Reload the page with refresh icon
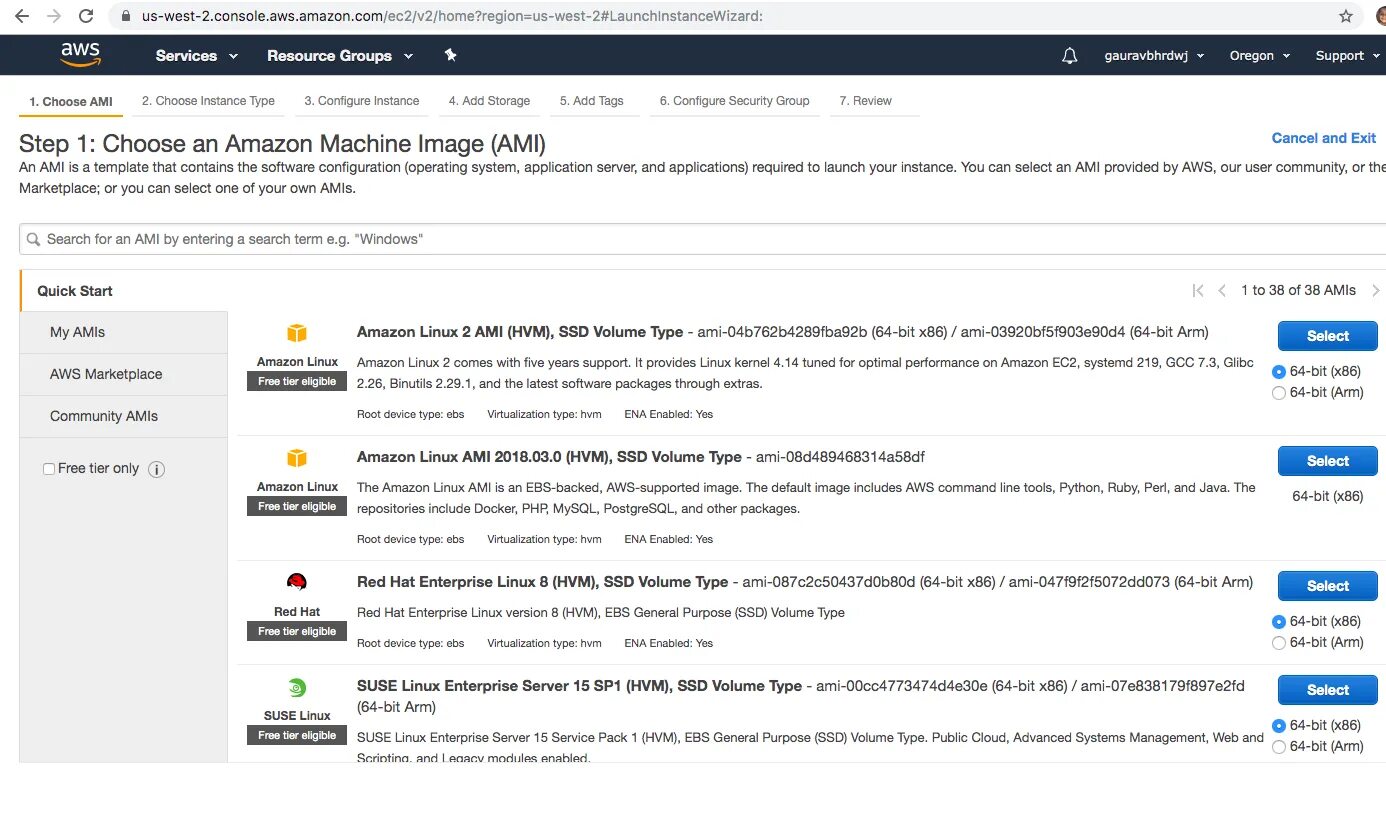 [86, 16]
